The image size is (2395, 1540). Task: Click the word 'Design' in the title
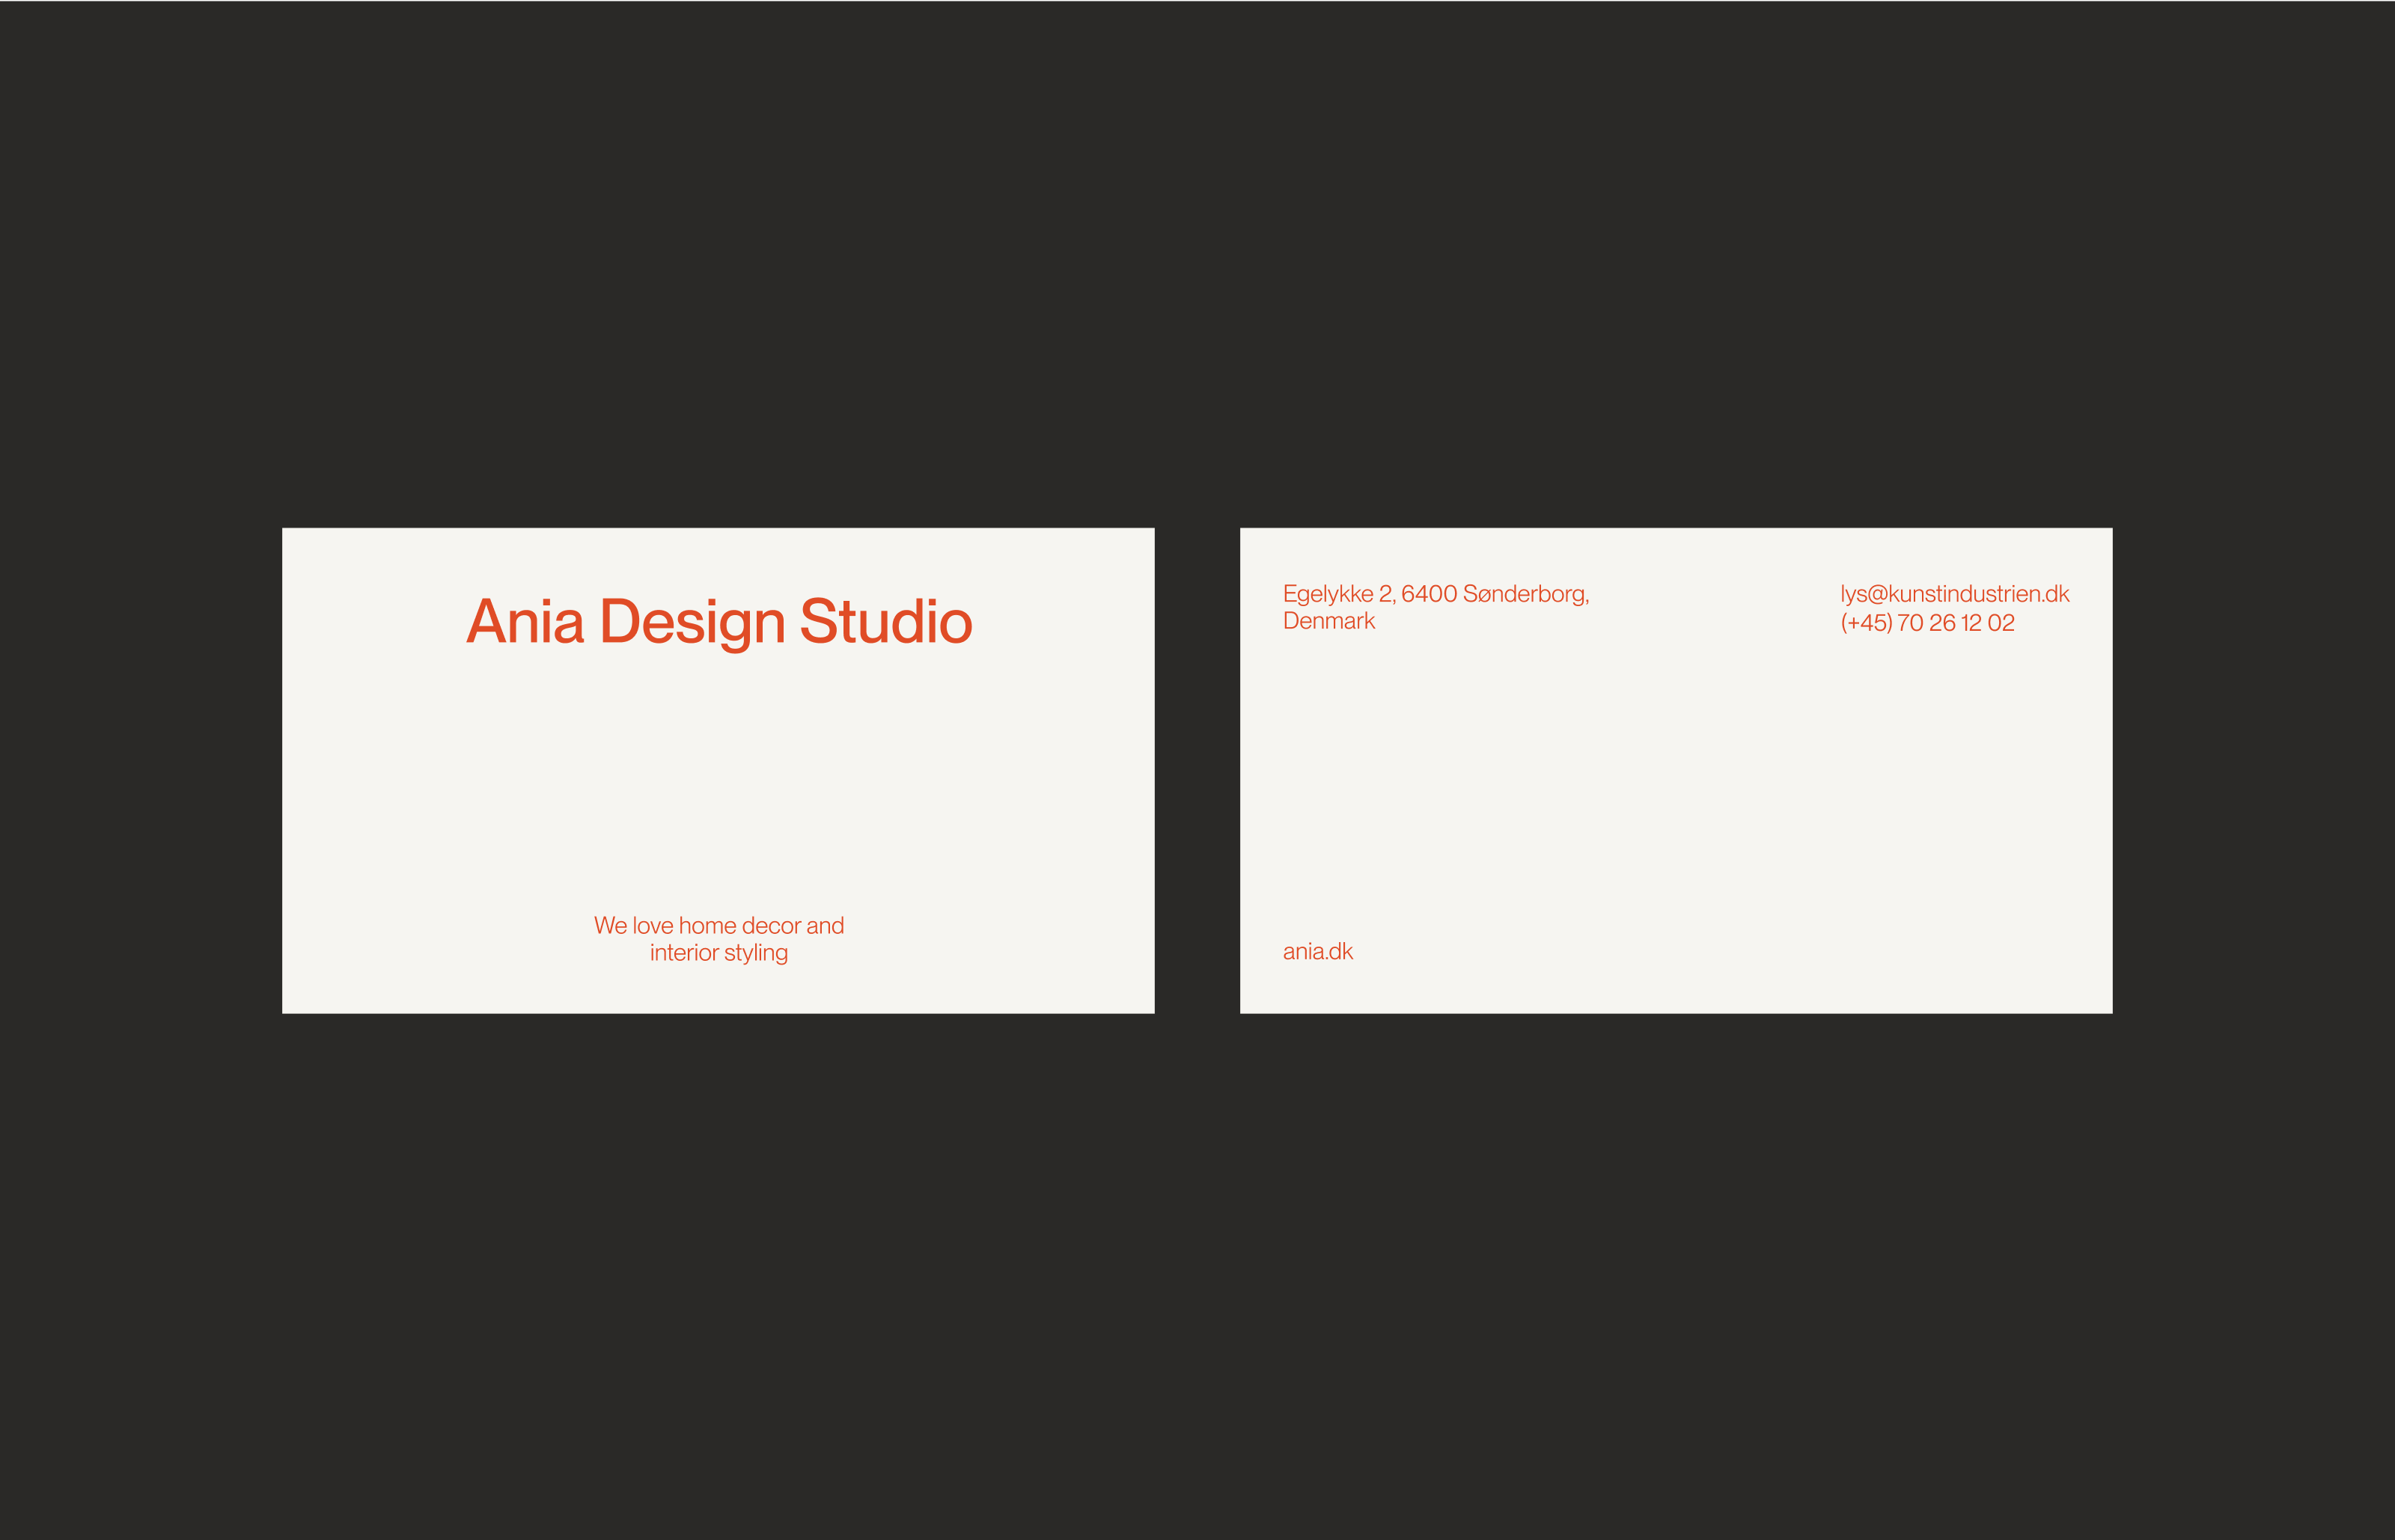coord(692,622)
